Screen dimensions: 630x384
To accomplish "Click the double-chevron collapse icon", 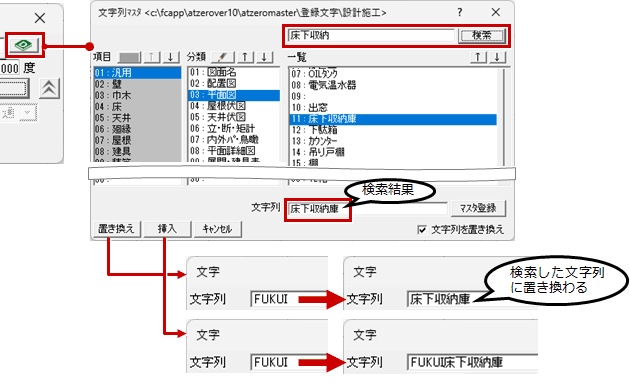I will [x=49, y=88].
